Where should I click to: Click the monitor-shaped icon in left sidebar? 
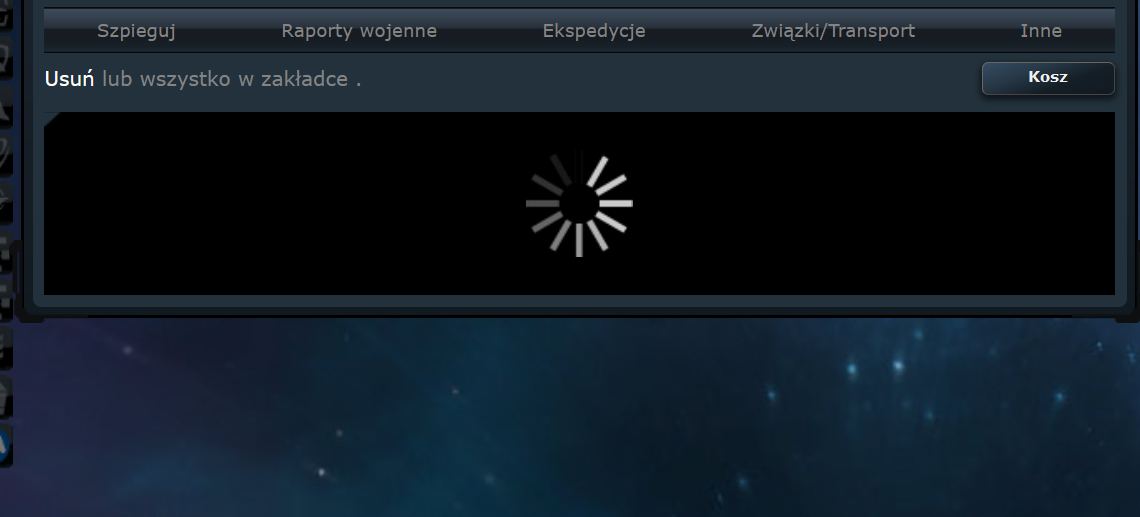click(4, 58)
